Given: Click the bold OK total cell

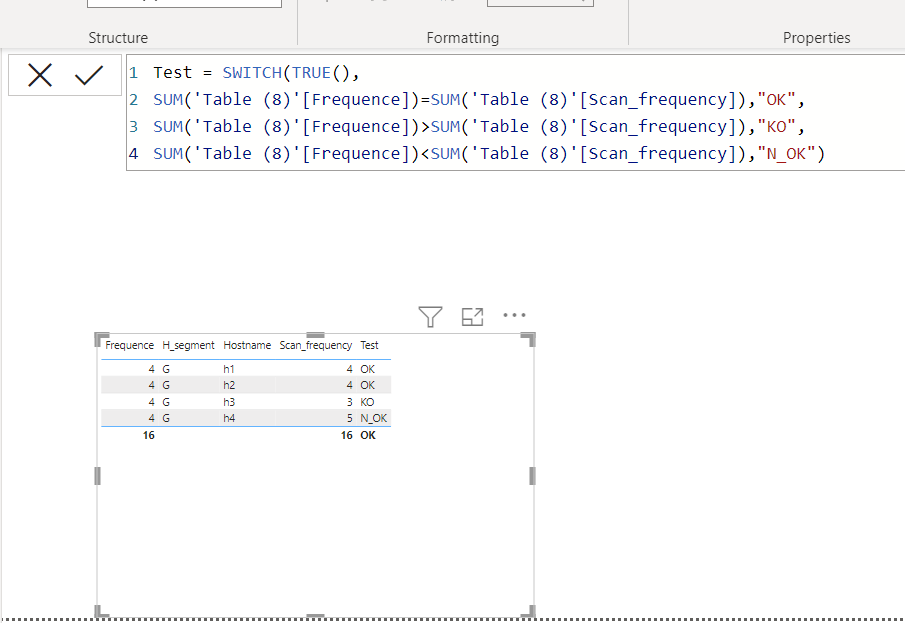Looking at the screenshot, I should pyautogui.click(x=368, y=435).
